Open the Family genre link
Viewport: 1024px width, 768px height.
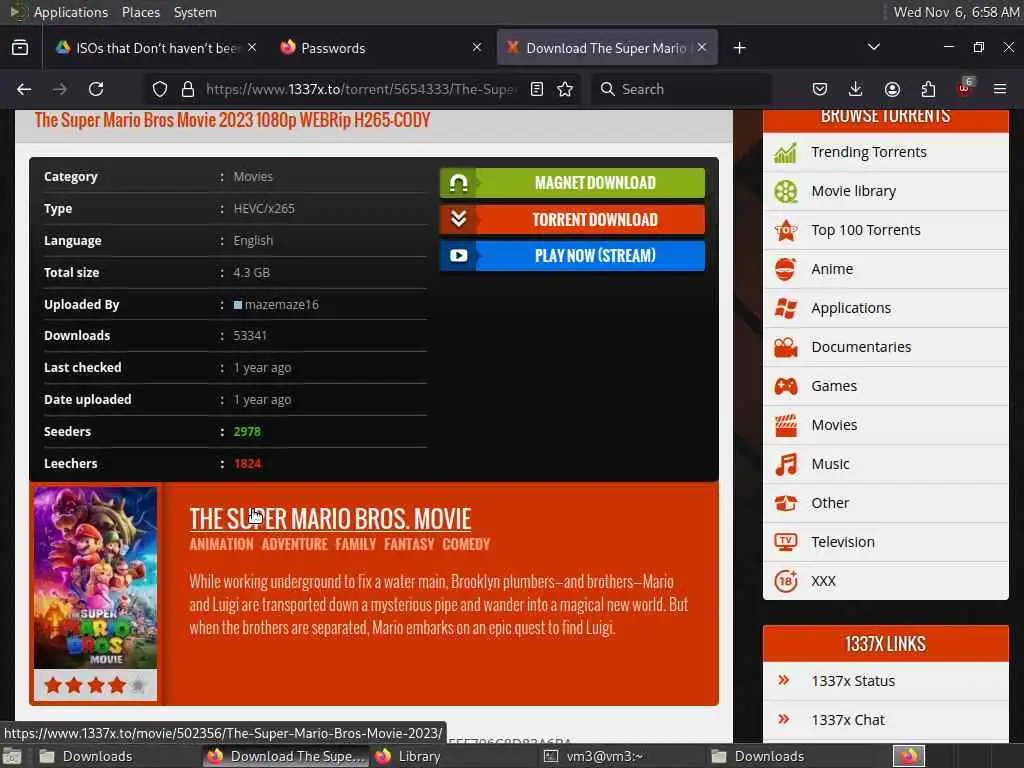point(356,544)
